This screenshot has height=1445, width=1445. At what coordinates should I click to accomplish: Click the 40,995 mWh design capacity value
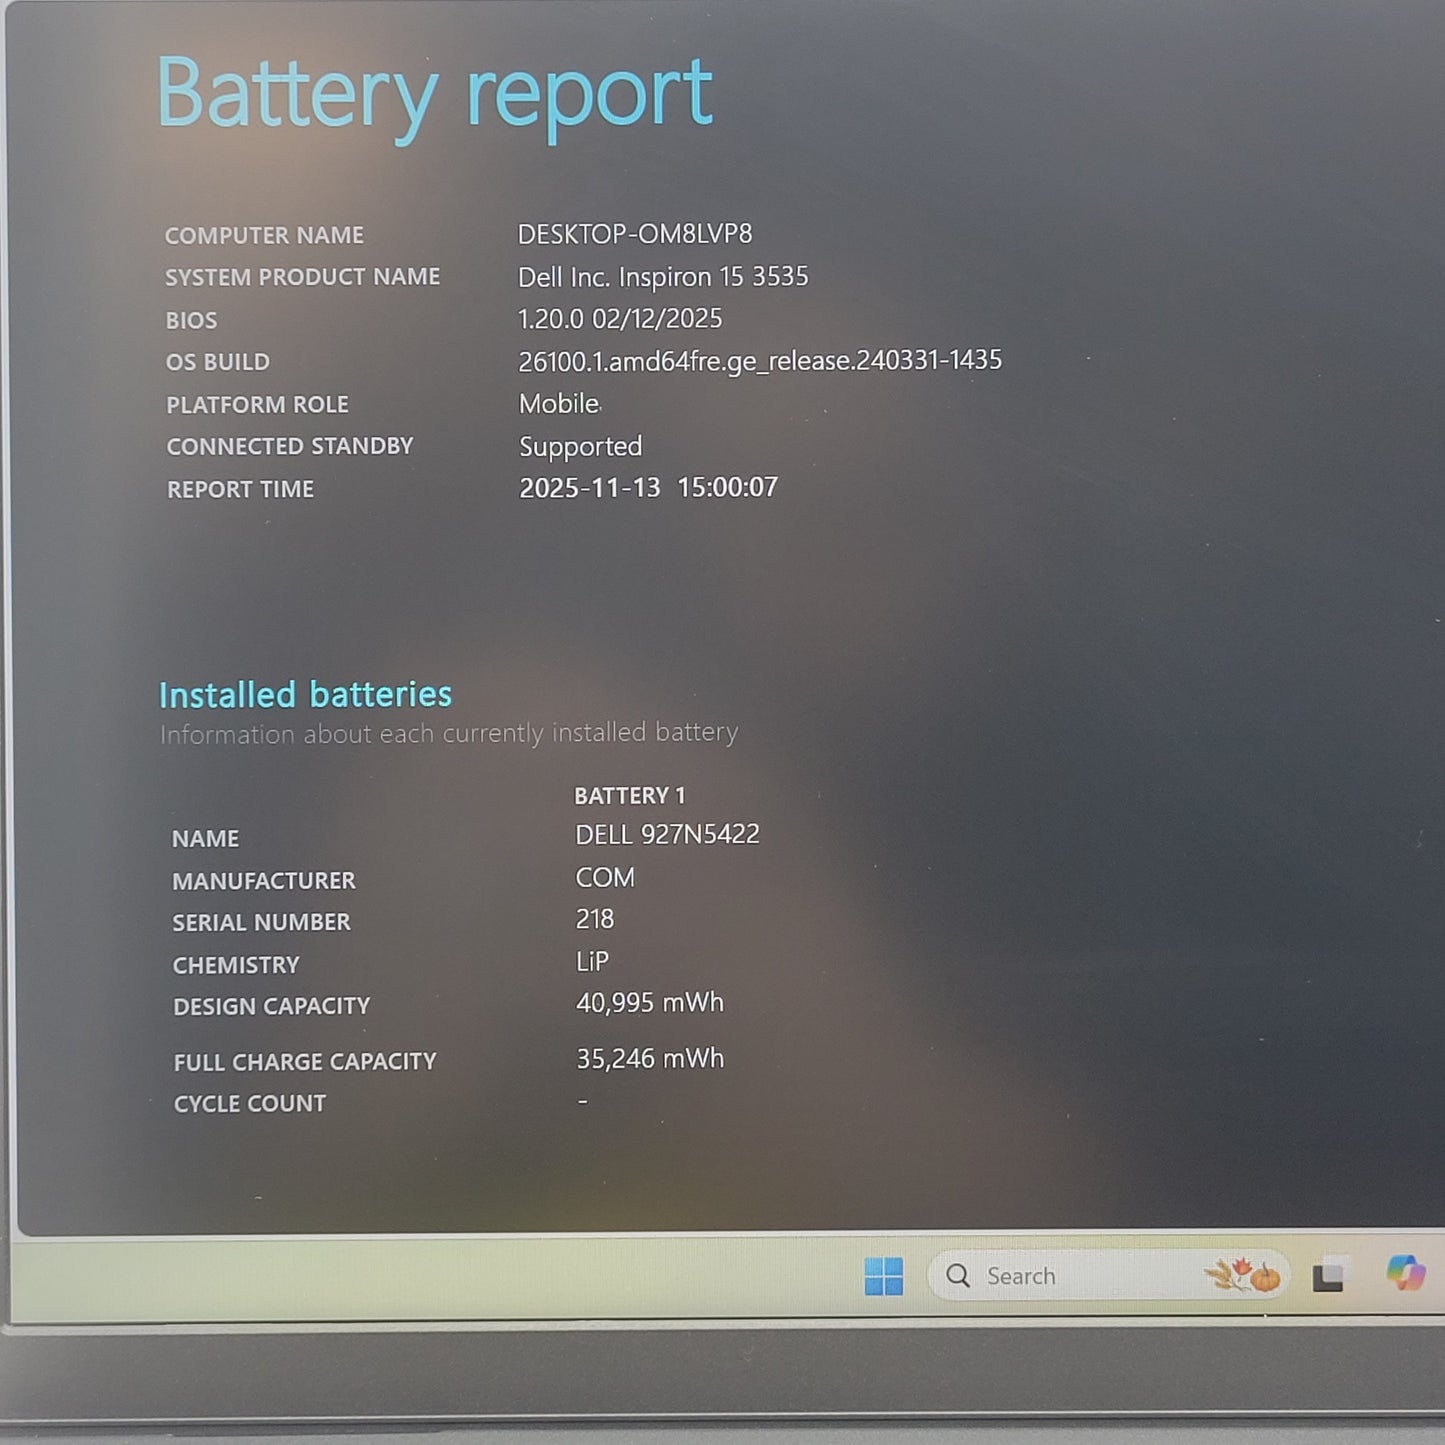648,1002
